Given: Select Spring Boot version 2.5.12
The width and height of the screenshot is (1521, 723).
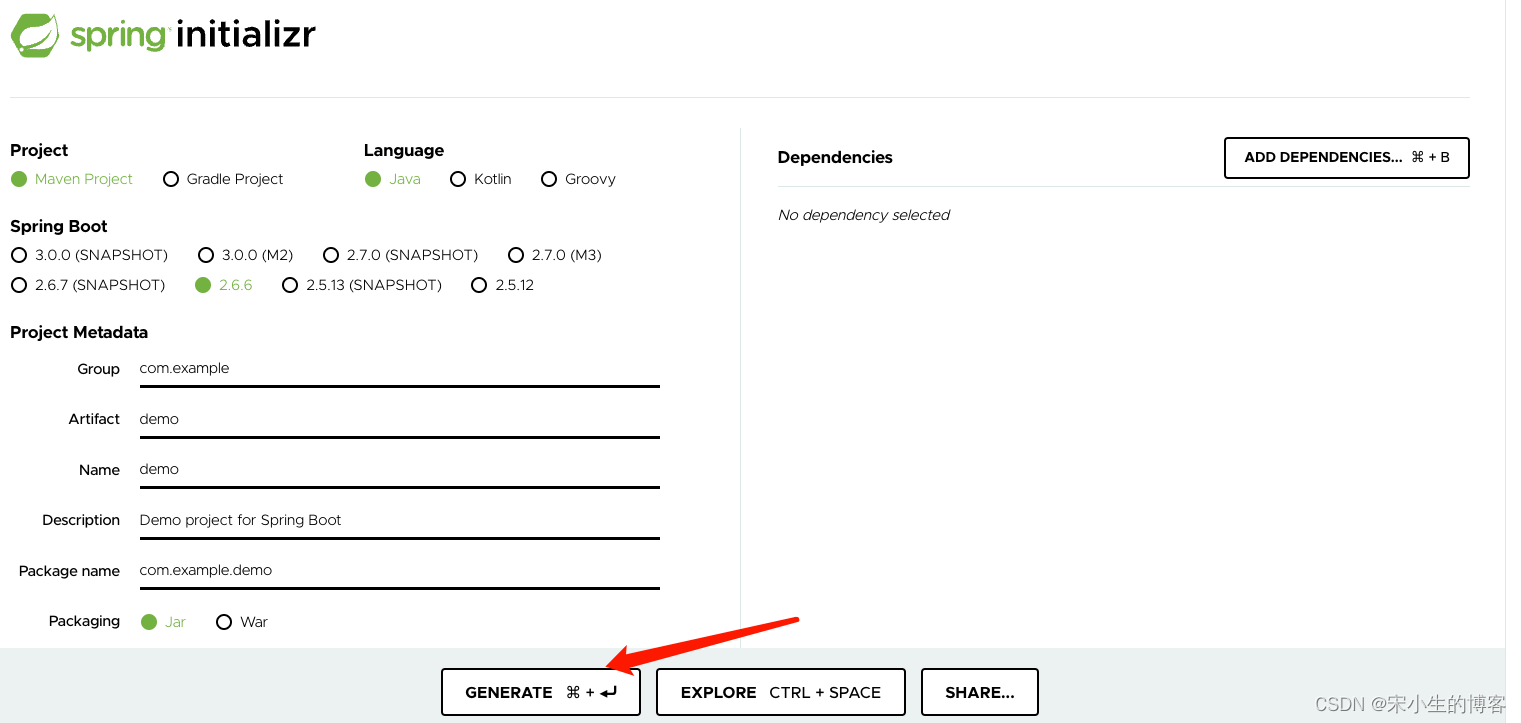Looking at the screenshot, I should coord(502,285).
